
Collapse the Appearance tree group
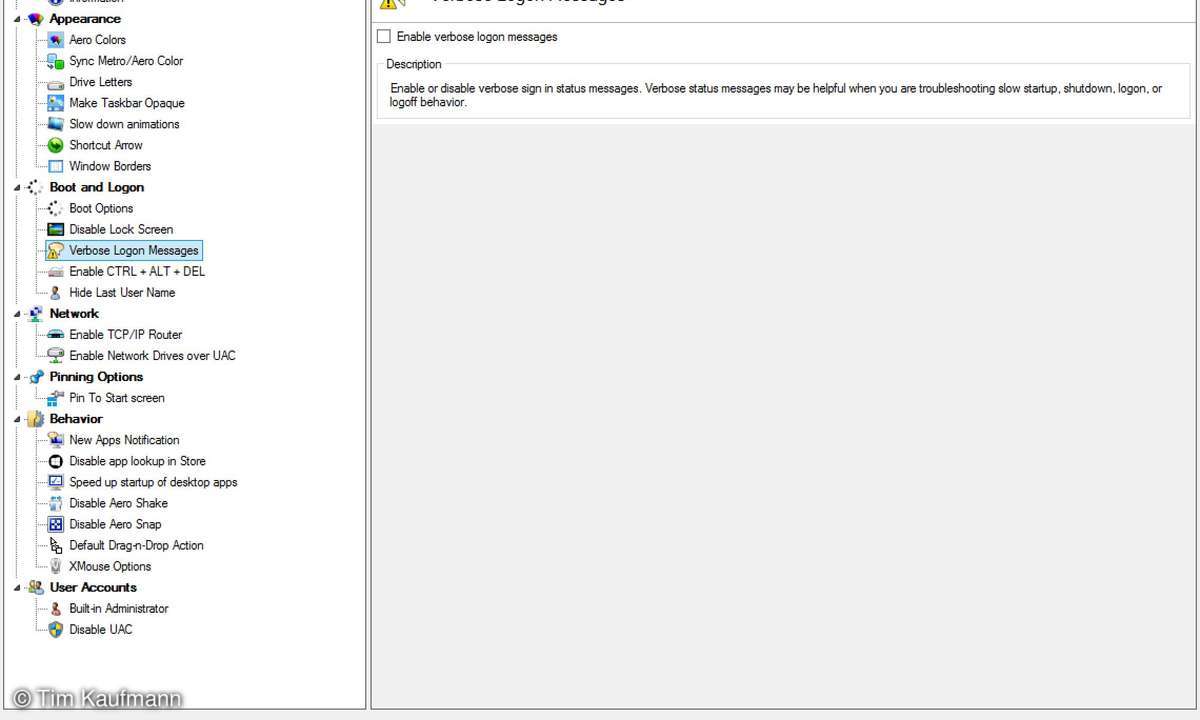point(17,19)
